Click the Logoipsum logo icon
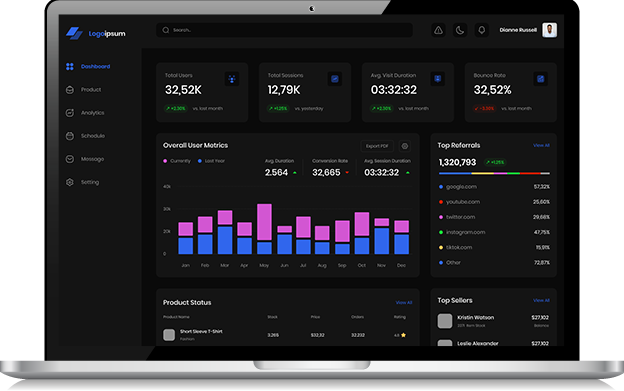Image resolution: width=624 pixels, height=391 pixels. coord(74,33)
